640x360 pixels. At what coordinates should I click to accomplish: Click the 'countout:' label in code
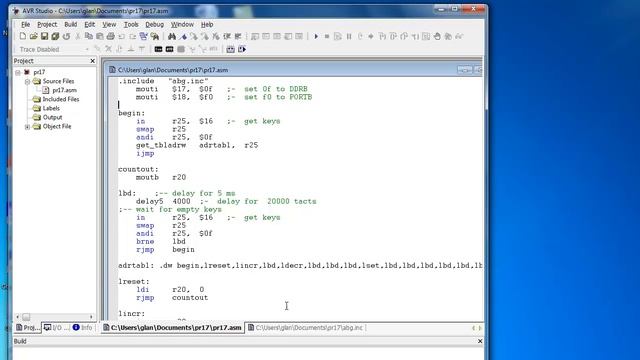point(138,169)
